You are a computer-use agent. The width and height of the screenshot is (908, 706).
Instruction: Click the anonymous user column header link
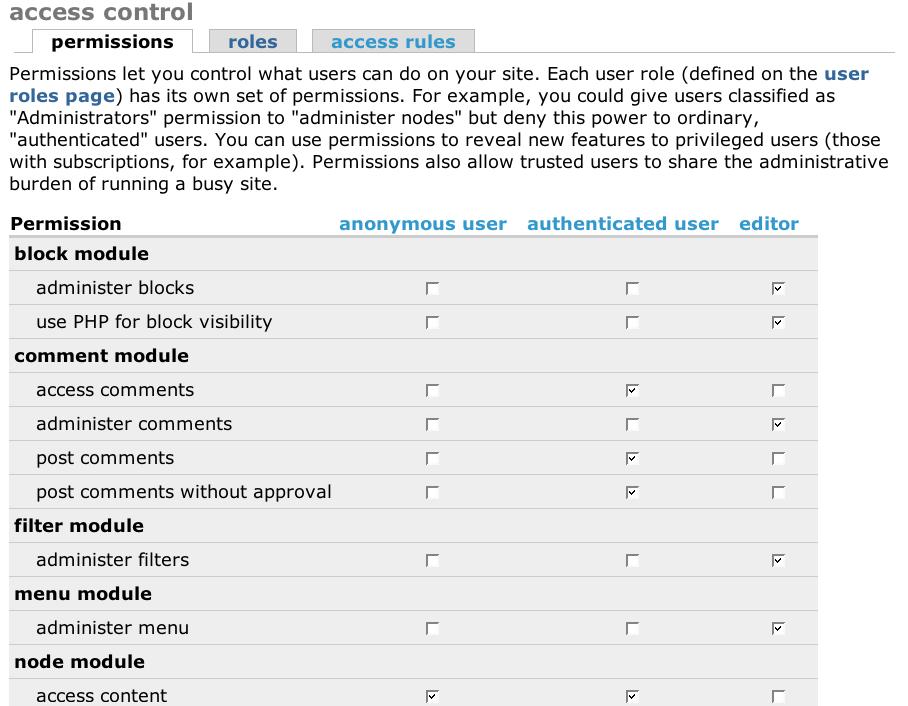point(422,224)
